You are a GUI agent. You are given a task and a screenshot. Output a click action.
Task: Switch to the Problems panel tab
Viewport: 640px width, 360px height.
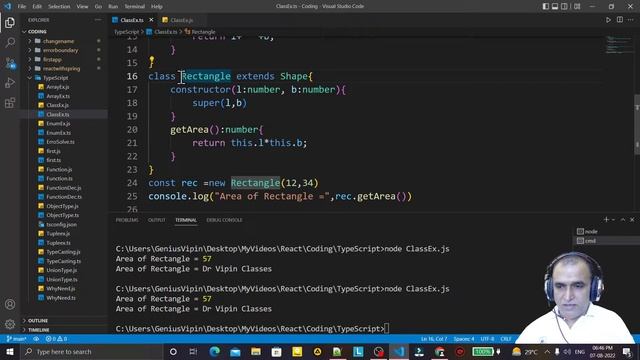tap(127, 220)
